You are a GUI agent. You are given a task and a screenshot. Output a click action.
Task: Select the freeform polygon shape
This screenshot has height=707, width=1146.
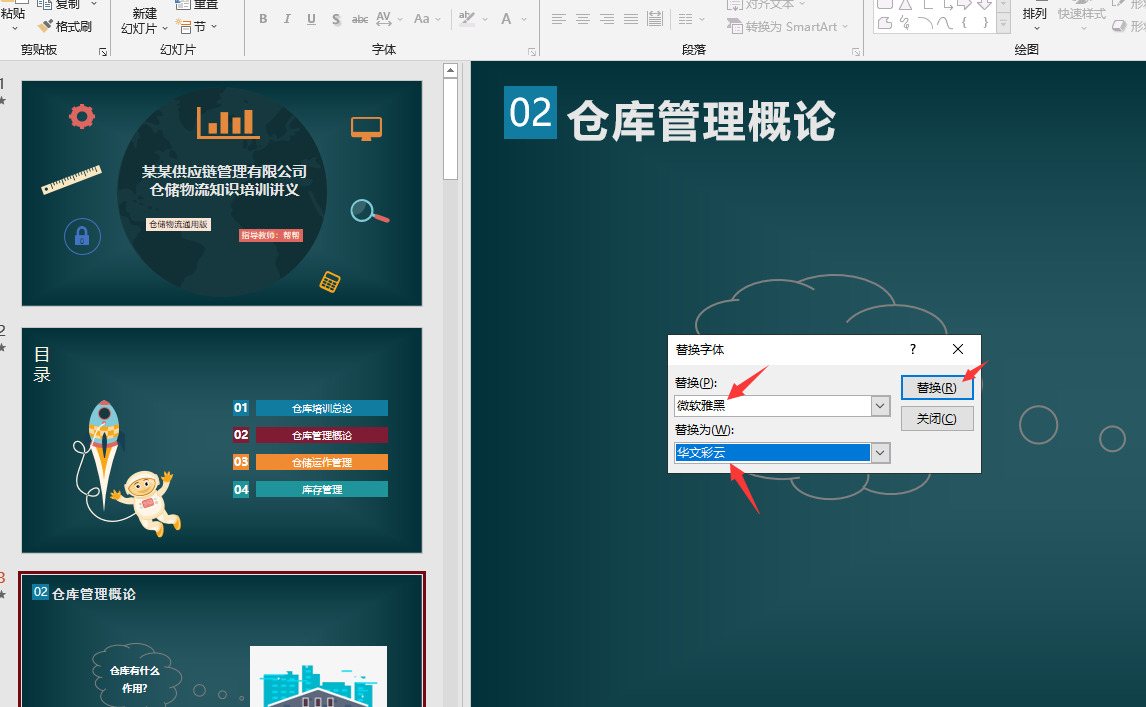(x=885, y=23)
